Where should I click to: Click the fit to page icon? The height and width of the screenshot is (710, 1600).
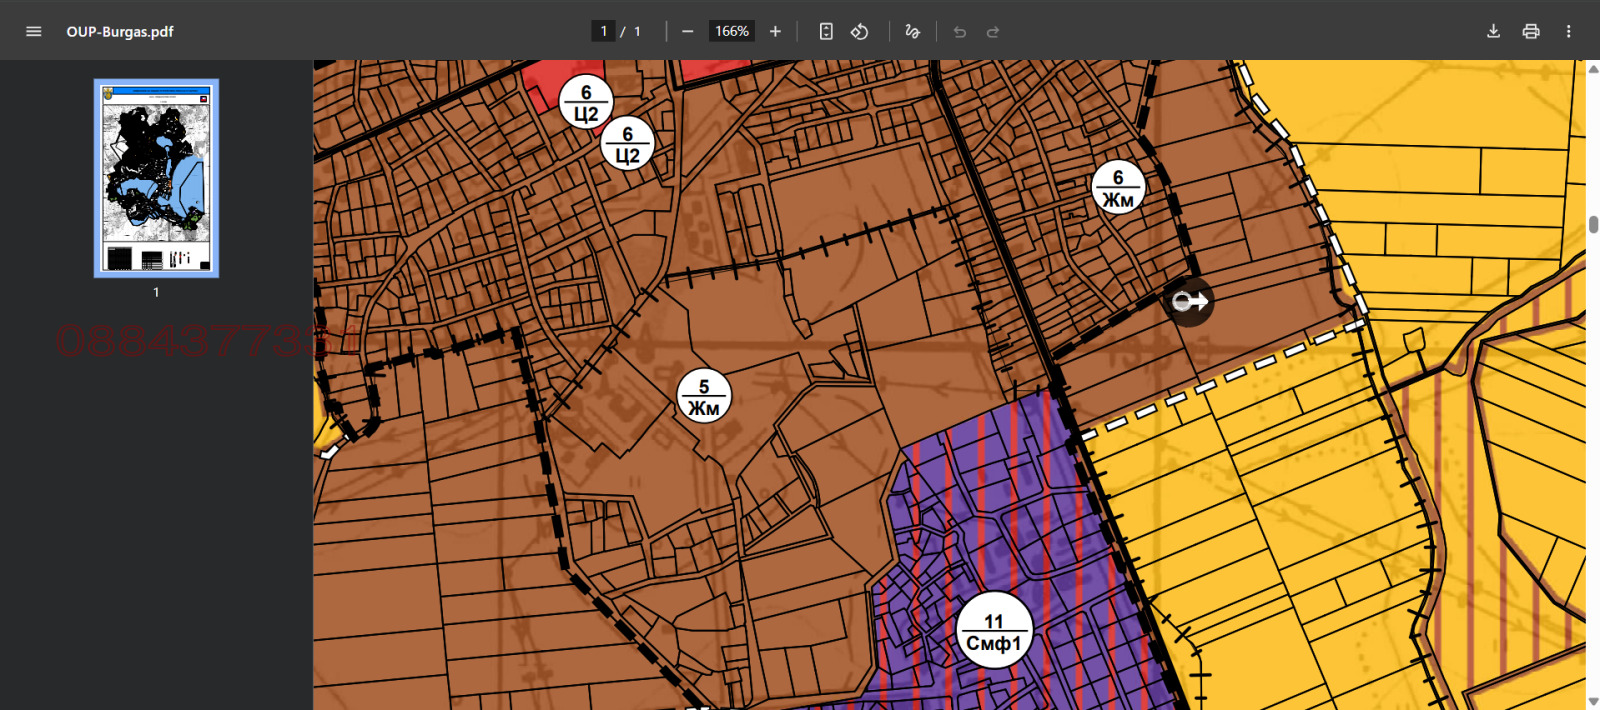pos(826,31)
